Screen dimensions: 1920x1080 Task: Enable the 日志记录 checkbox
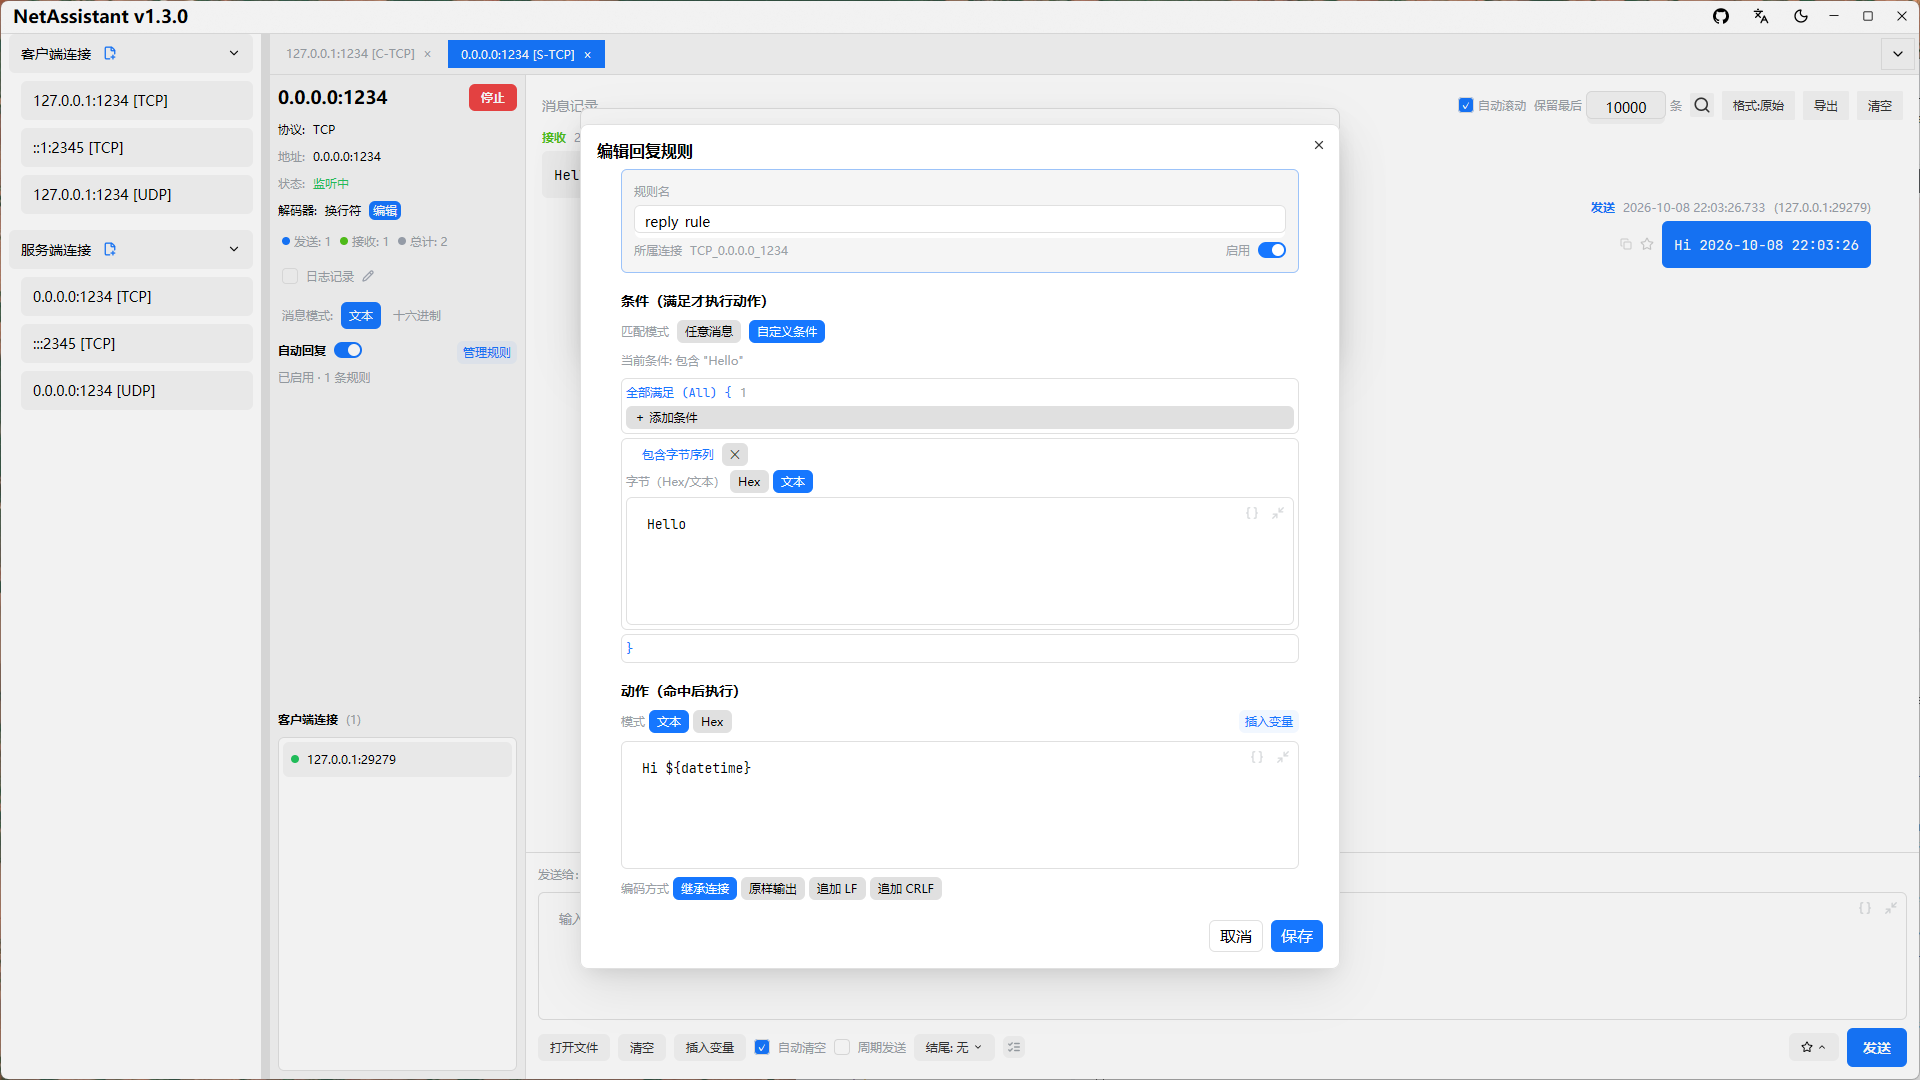290,276
